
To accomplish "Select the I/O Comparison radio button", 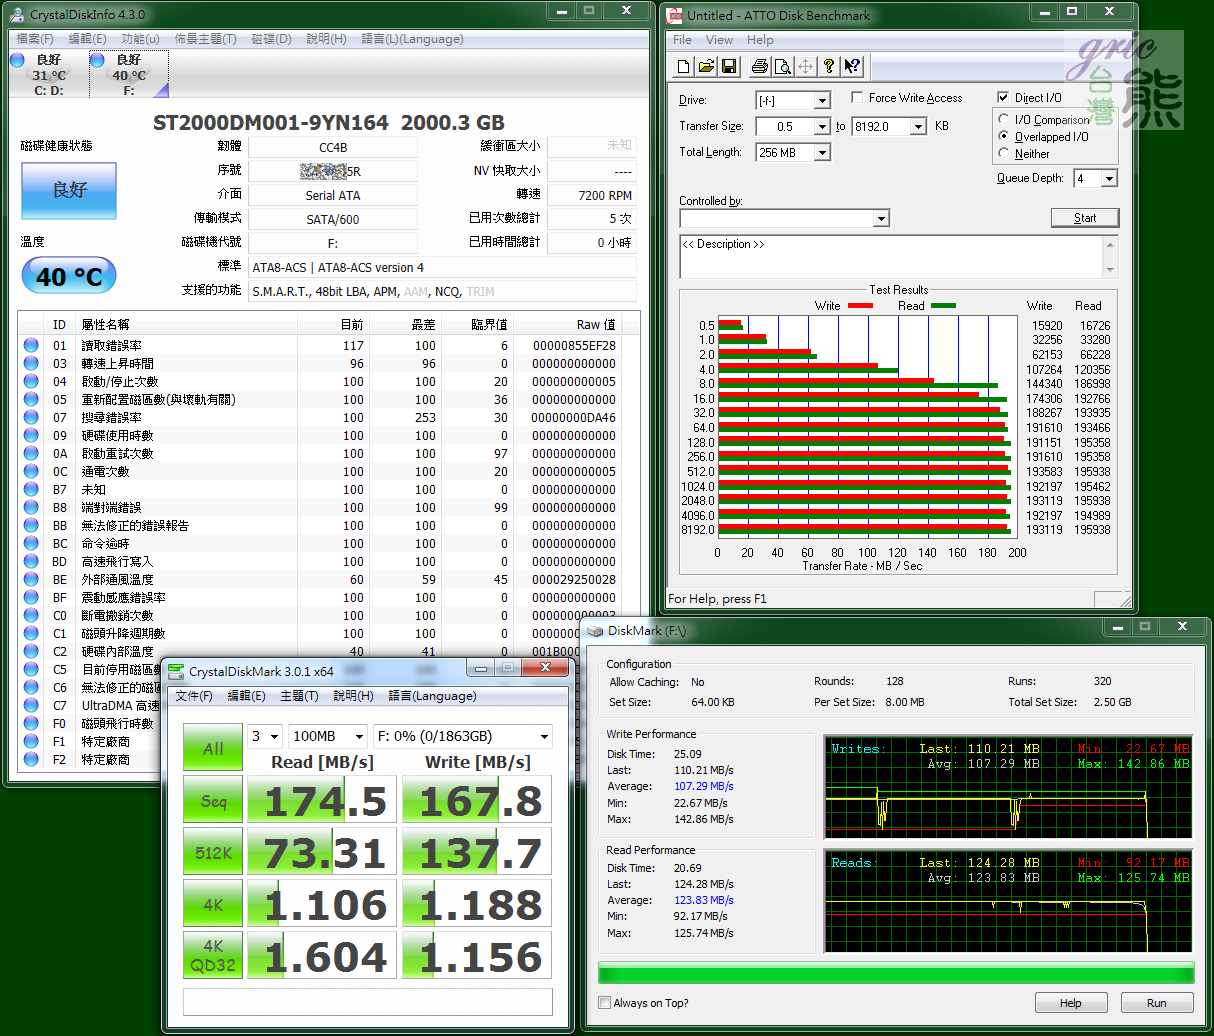I will click(x=1004, y=119).
